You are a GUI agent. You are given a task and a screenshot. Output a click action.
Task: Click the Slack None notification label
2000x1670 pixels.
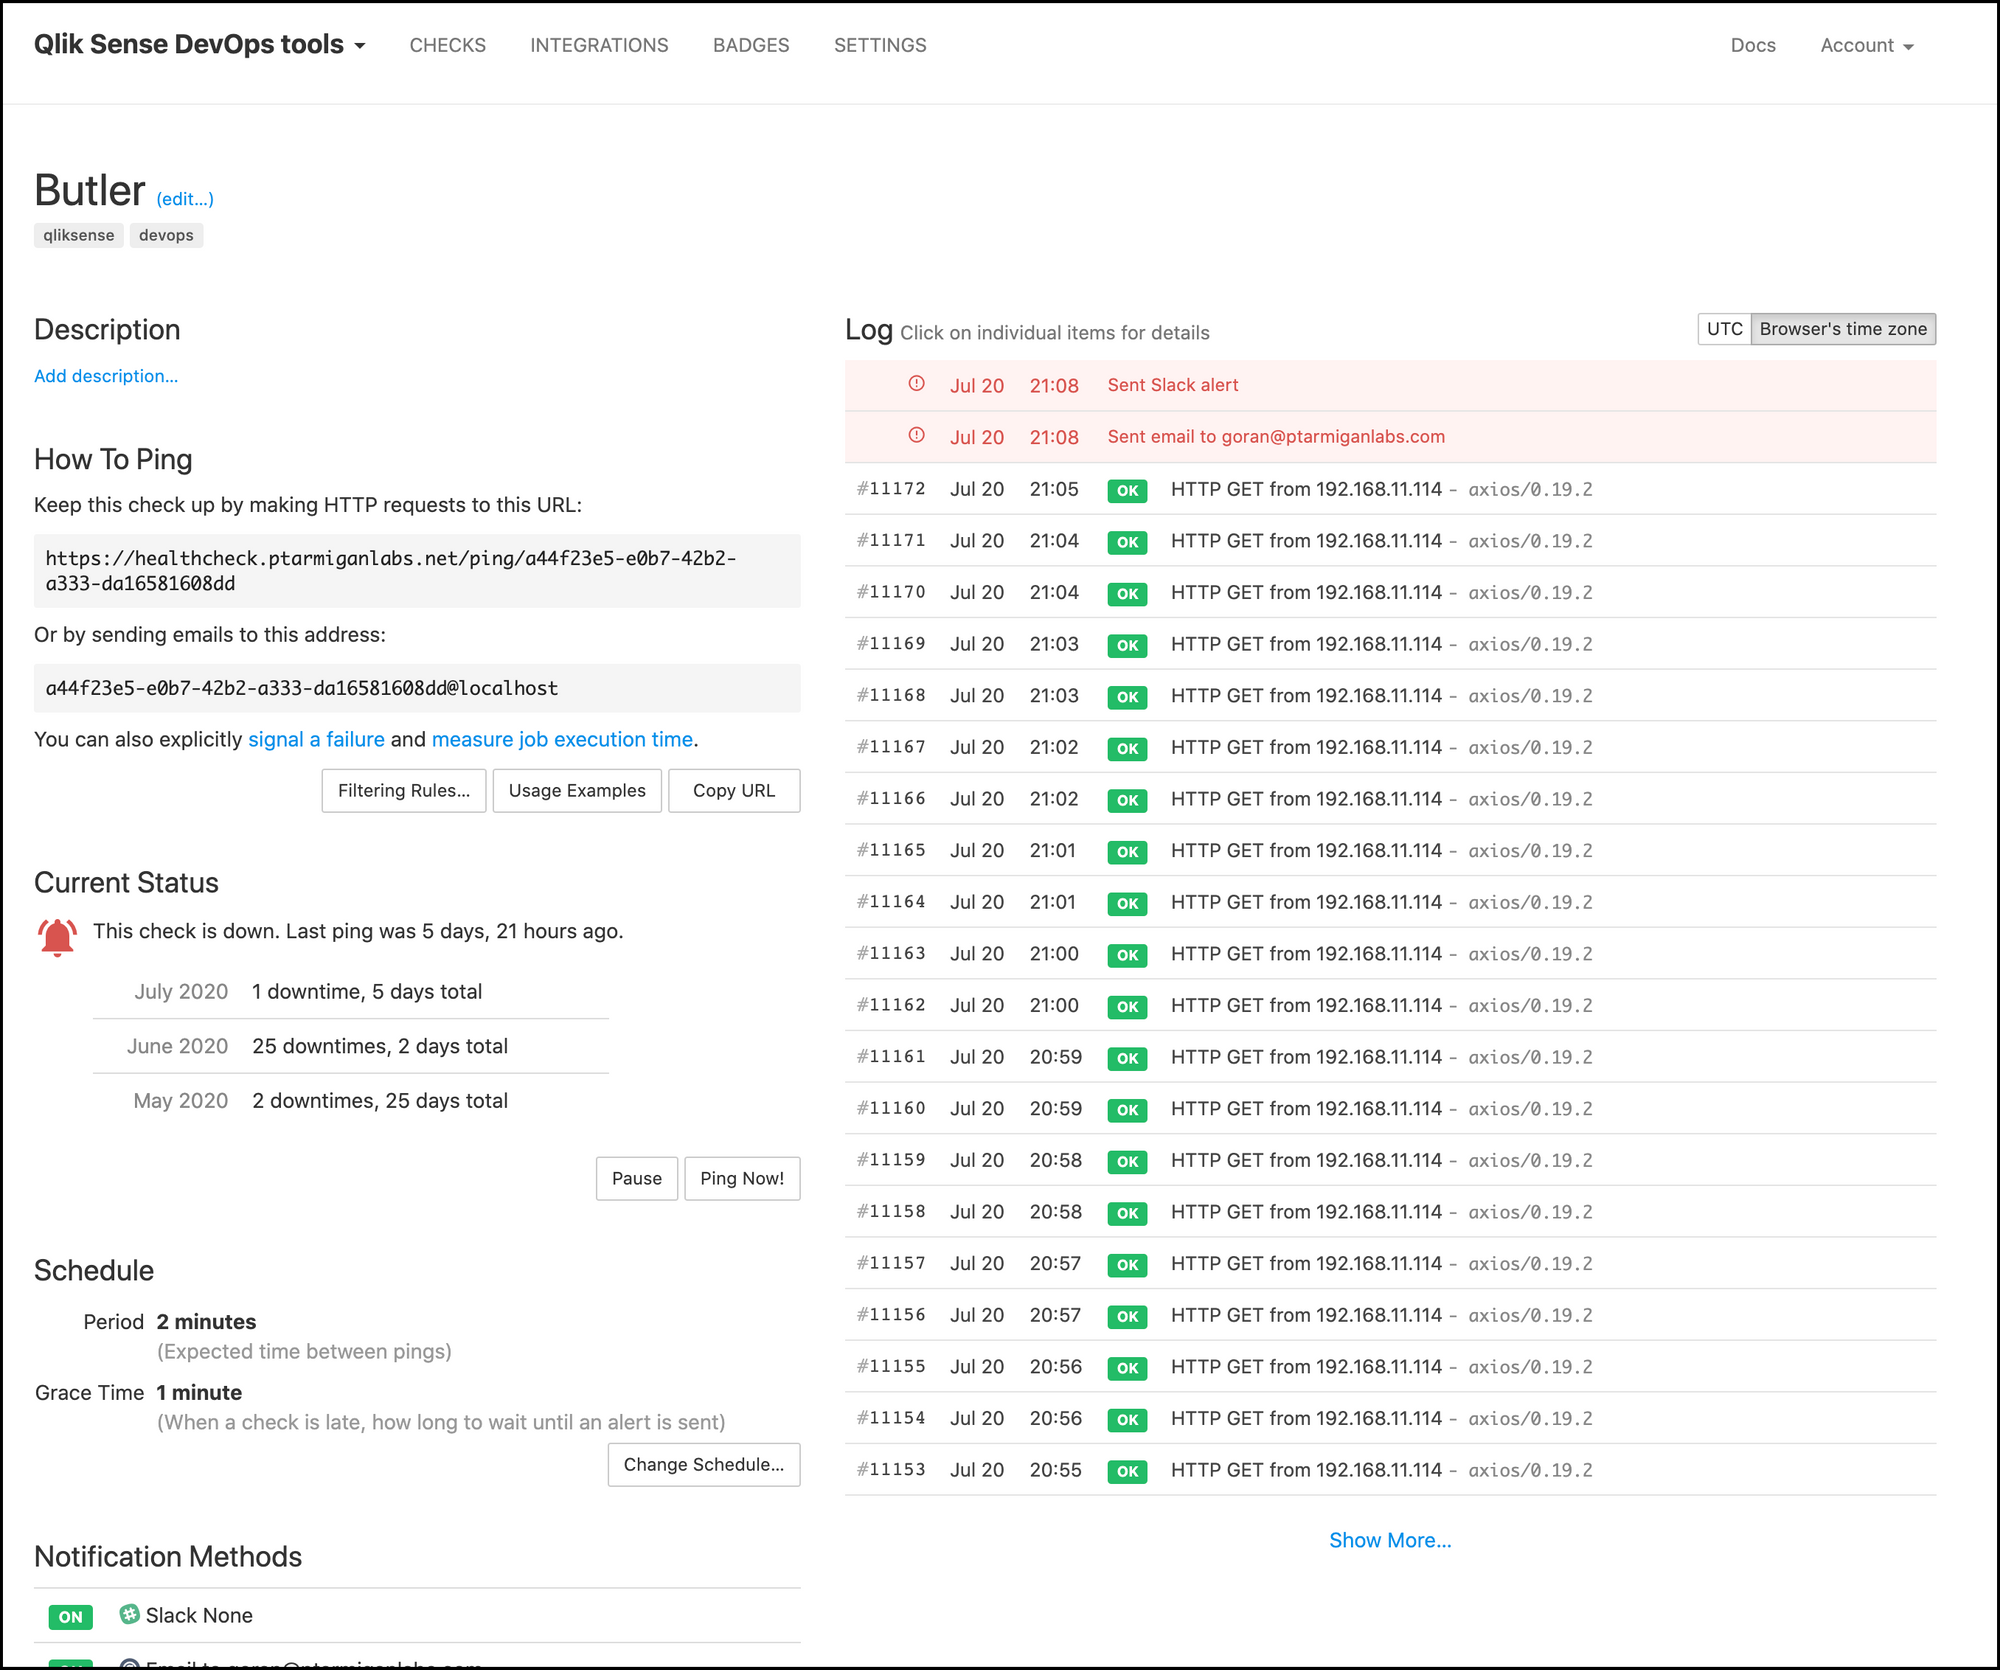tap(199, 1615)
